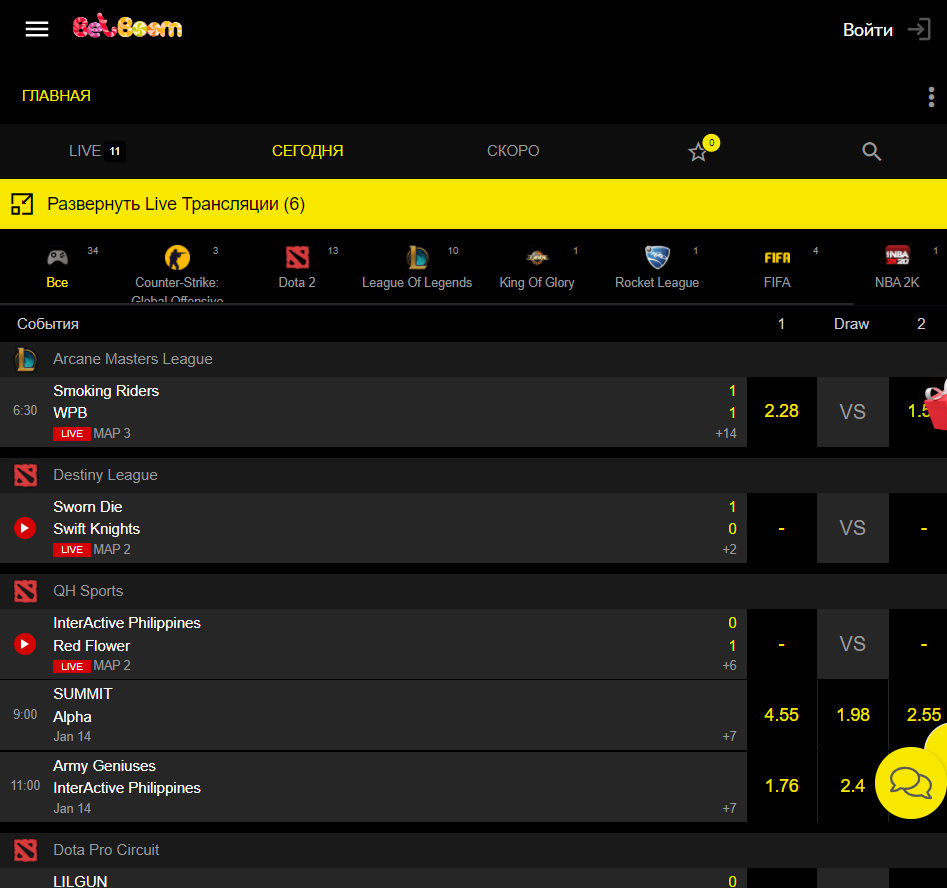Viewport: 947px width, 888px height.
Task: Click Dota Pro Circuit icon
Action: point(25,851)
